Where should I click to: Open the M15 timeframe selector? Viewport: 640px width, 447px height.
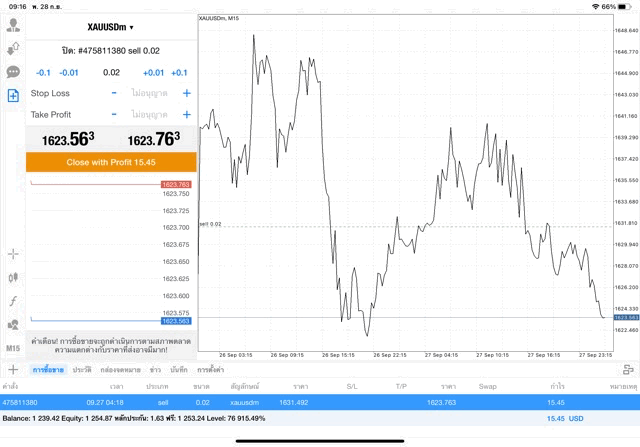pyautogui.click(x=13, y=347)
